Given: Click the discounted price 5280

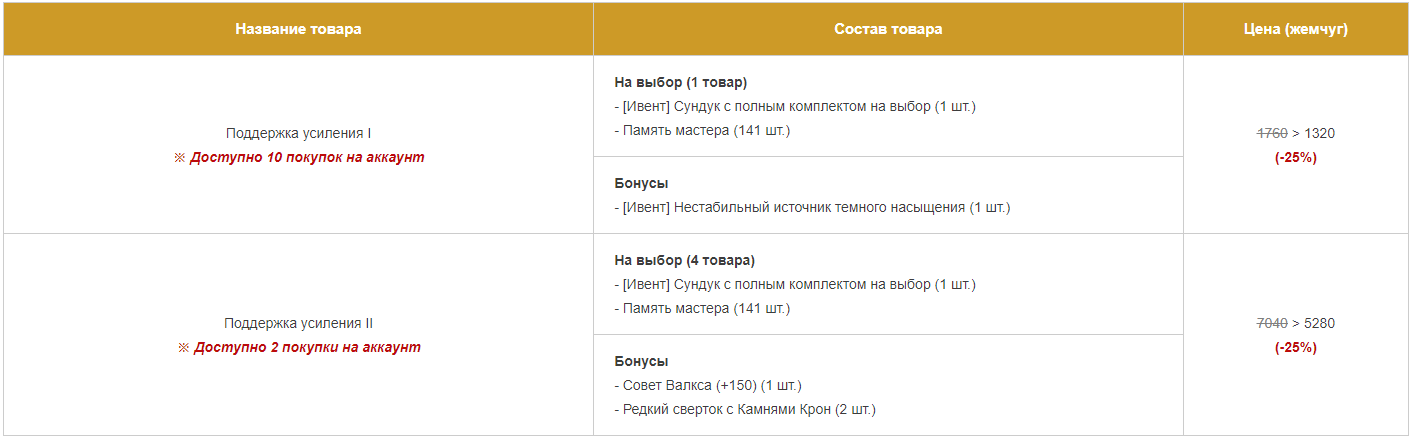Looking at the screenshot, I should (1319, 323).
